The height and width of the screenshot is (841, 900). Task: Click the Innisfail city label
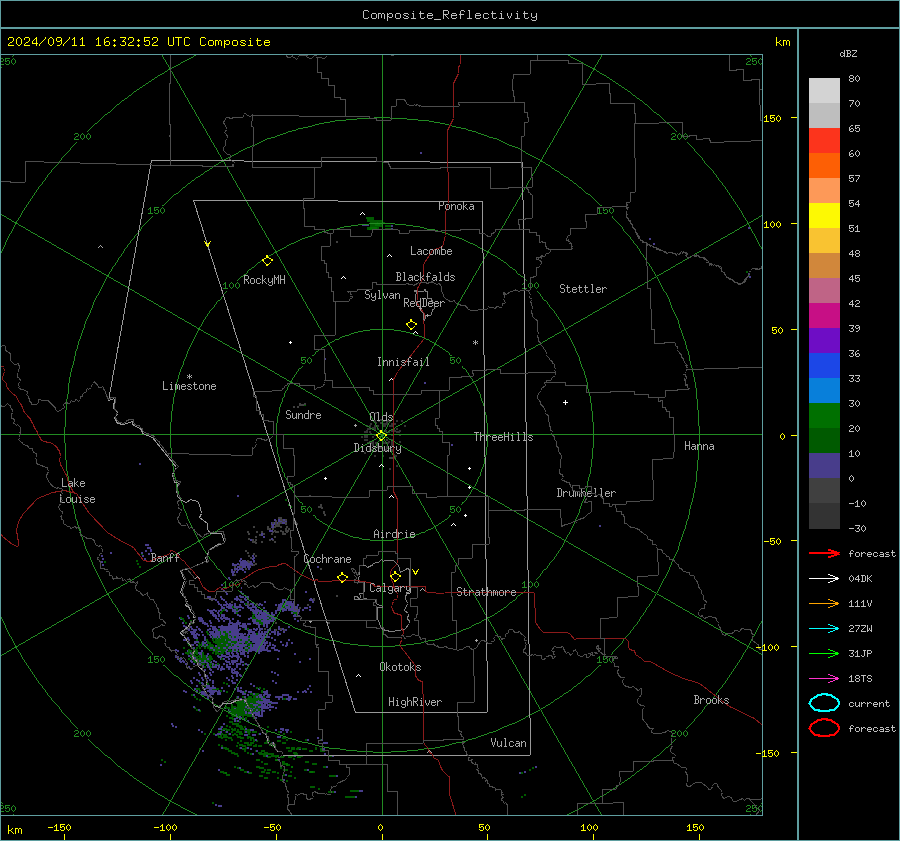403,362
